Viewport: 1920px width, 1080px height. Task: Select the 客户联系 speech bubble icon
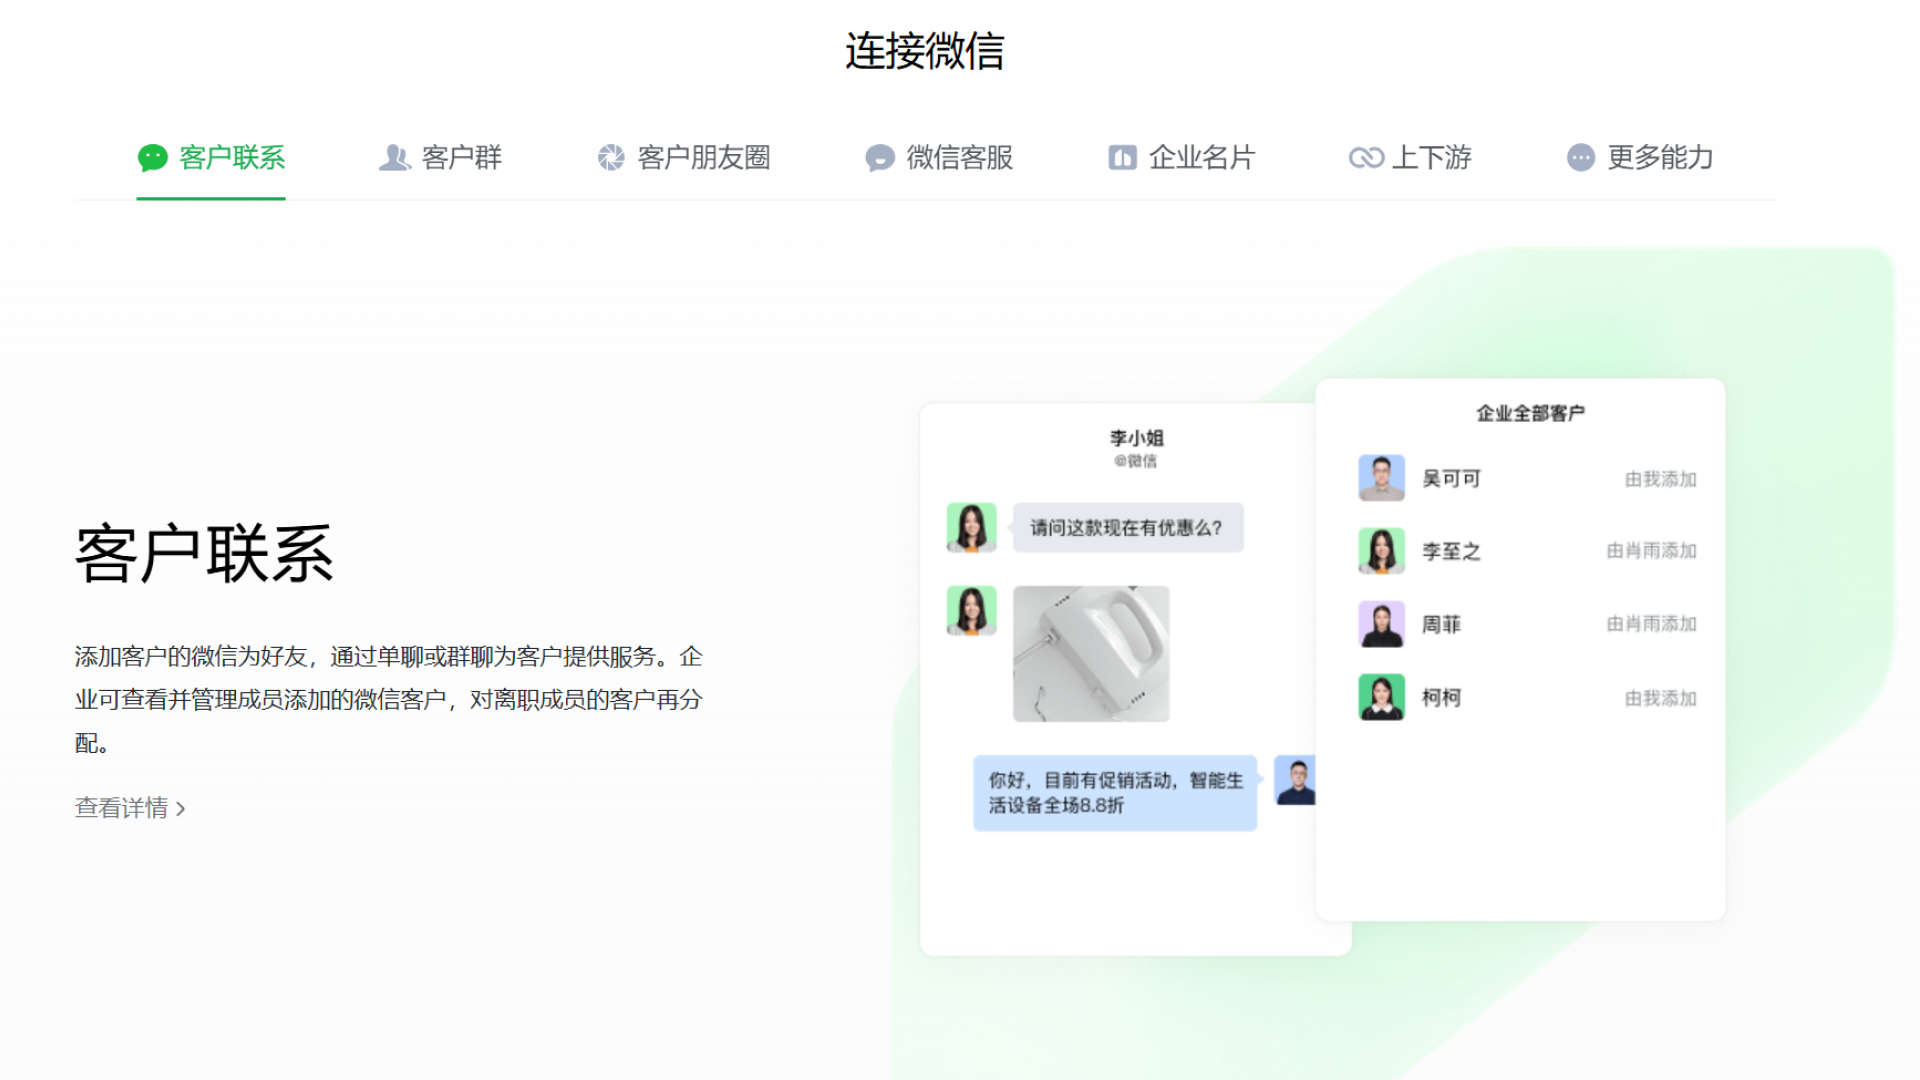[x=152, y=157]
